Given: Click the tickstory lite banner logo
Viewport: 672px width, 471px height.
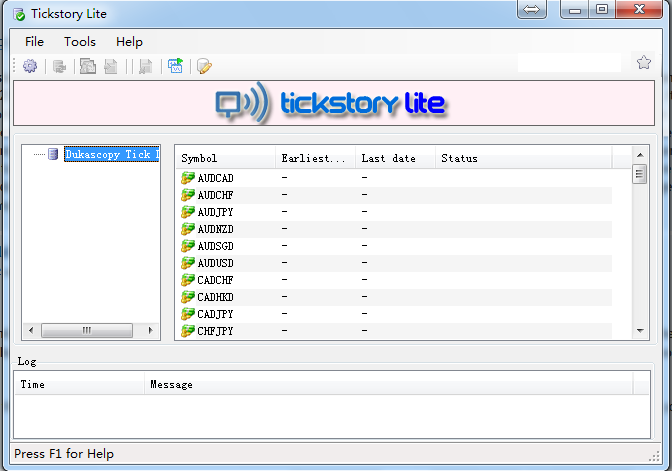Looking at the screenshot, I should pos(330,103).
